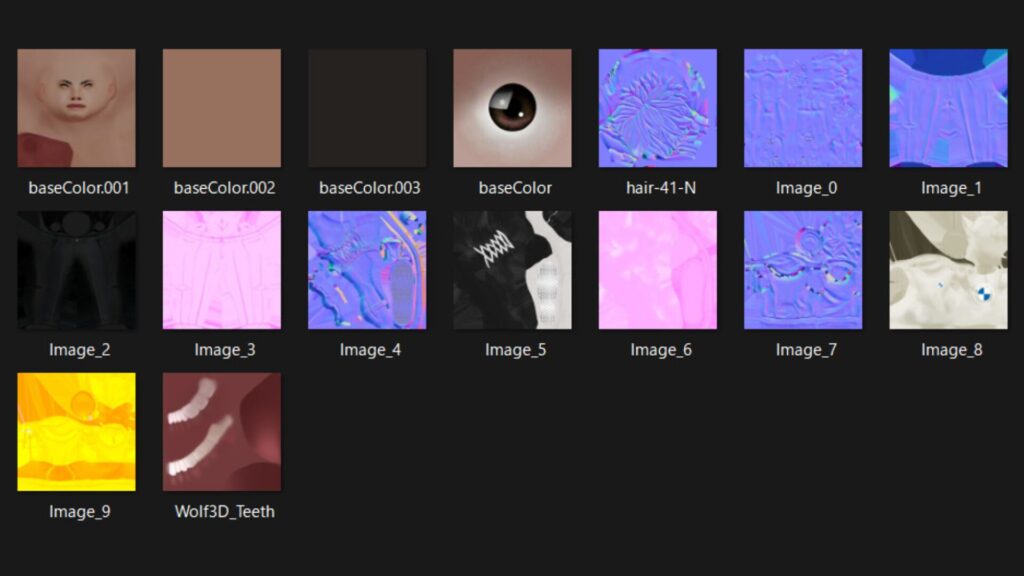Select the yellow Image_9 texture thumbnail
Viewport: 1024px width, 576px height.
point(76,432)
